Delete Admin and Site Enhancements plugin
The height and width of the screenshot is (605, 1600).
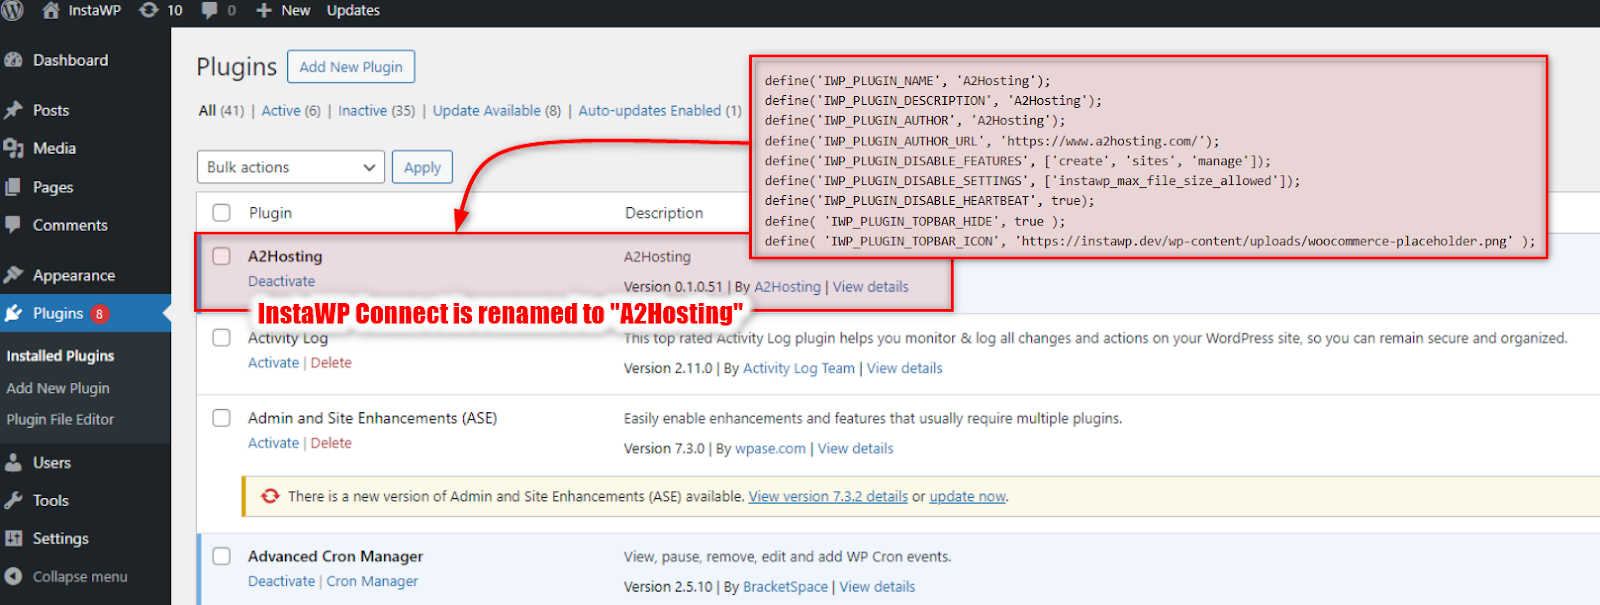coord(331,443)
